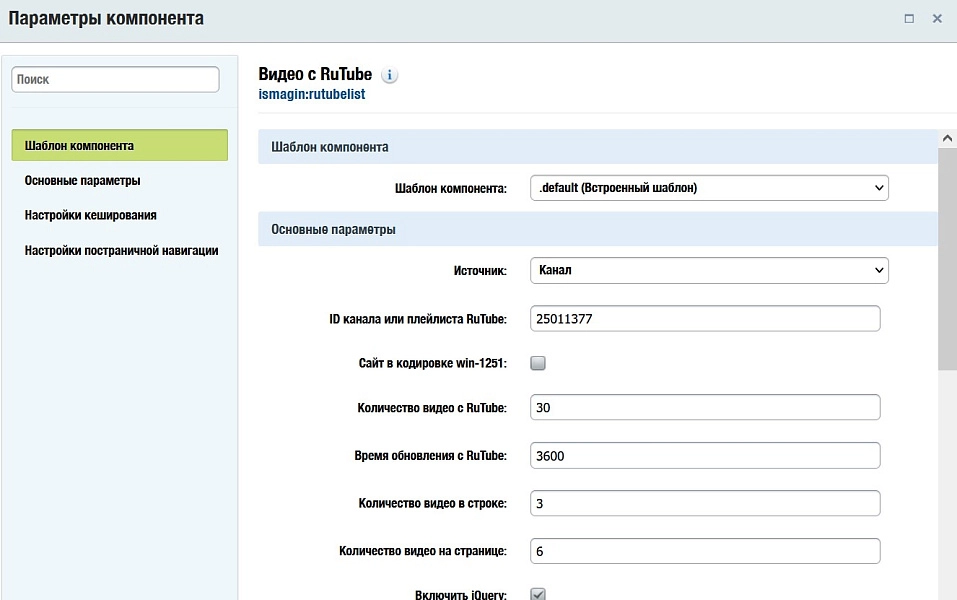957x600 pixels.
Task: Click the ID канала или плейлиста RuTube field
Action: [x=705, y=319]
